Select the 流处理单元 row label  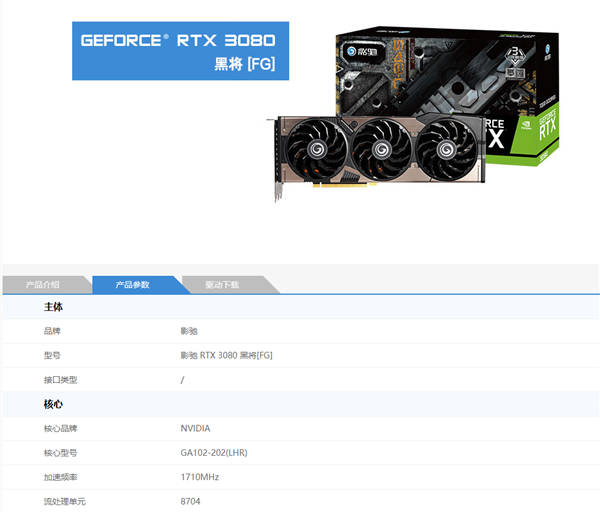(65, 502)
